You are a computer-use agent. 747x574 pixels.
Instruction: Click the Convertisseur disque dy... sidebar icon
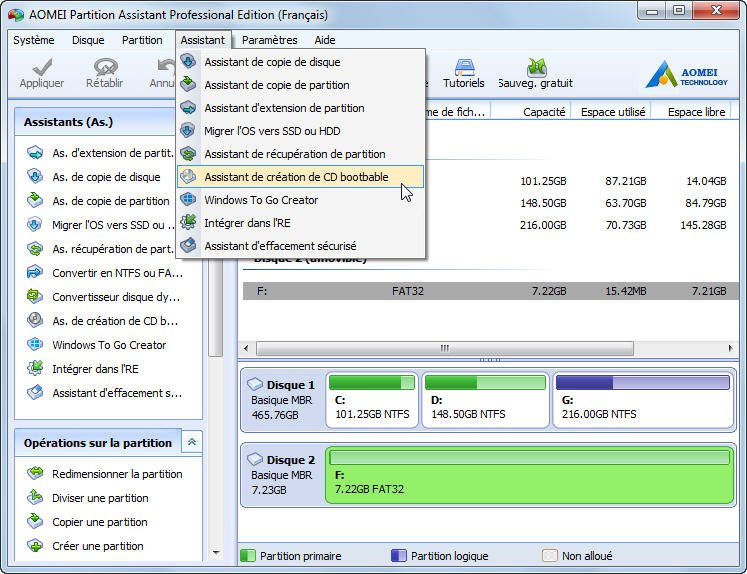pos(35,296)
